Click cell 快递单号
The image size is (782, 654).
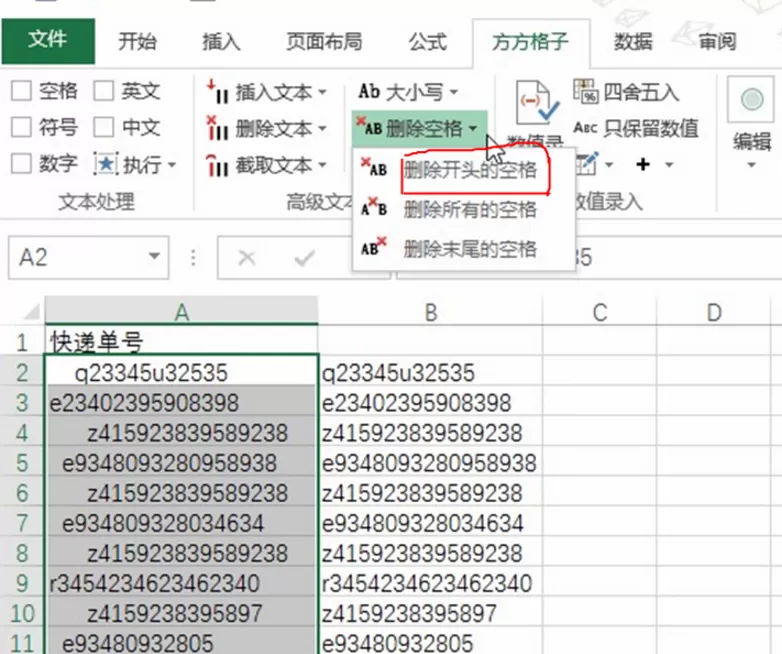click(x=181, y=342)
